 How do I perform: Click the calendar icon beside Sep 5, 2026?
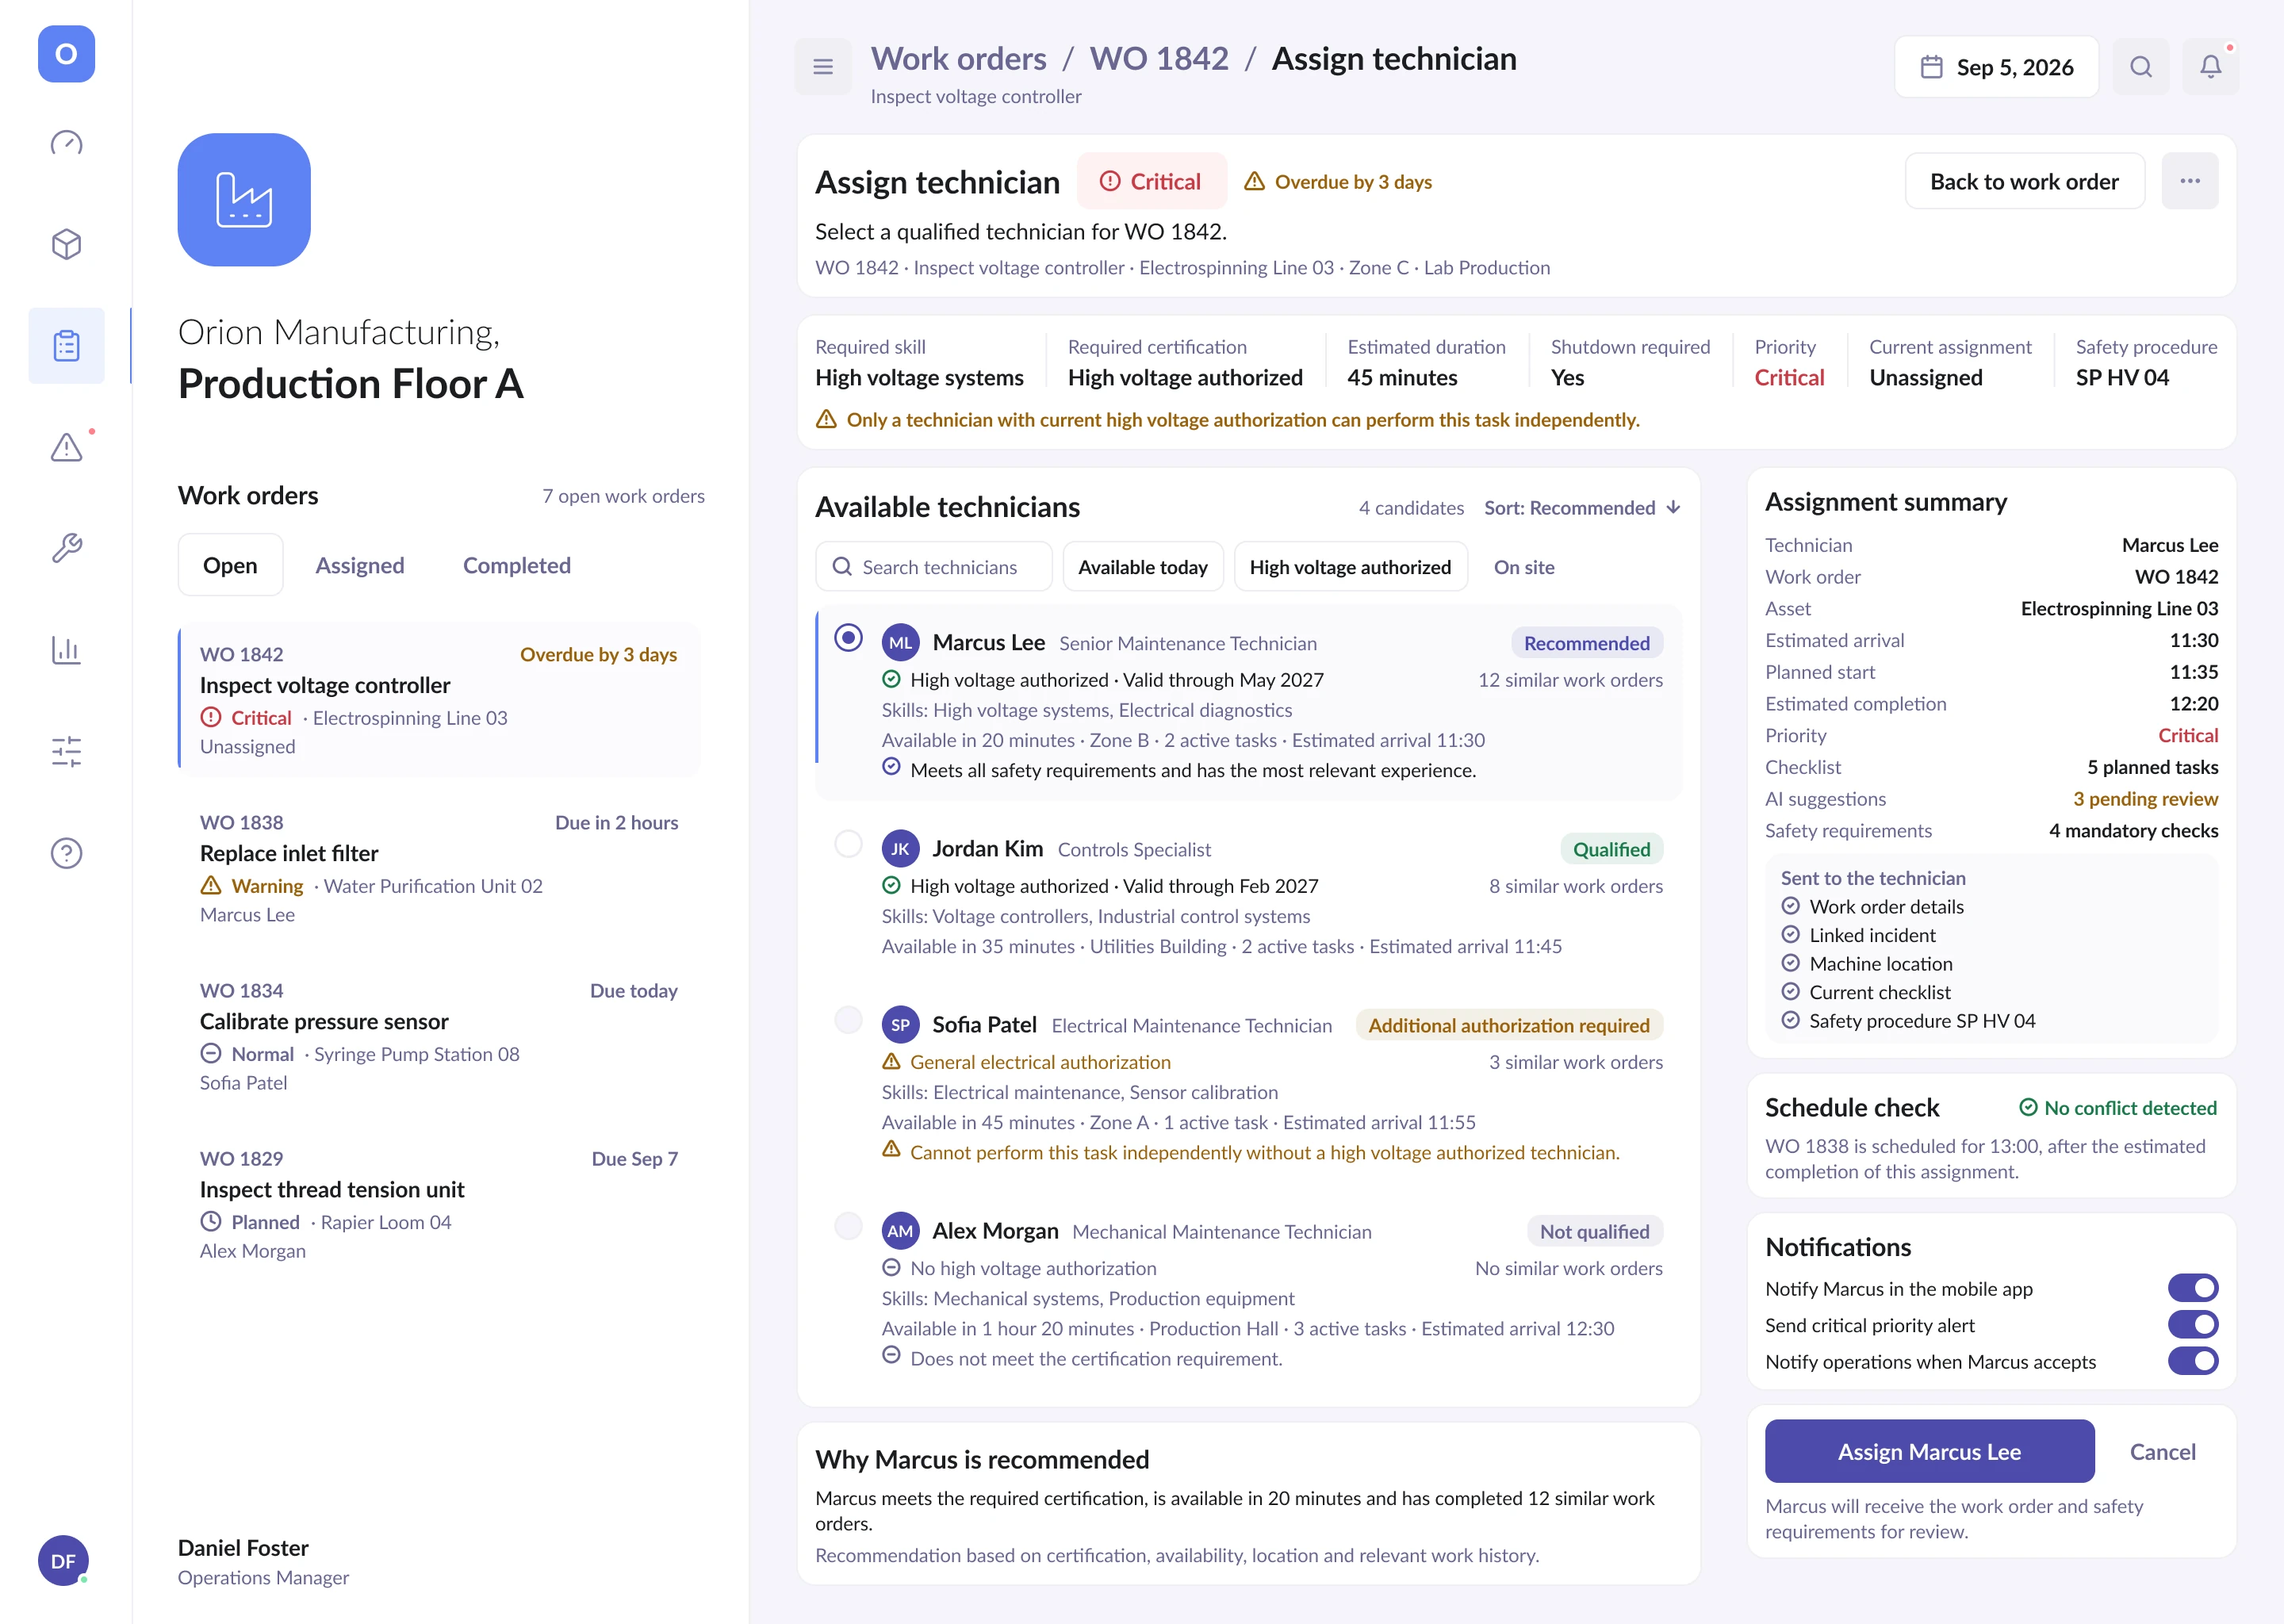(x=1932, y=67)
